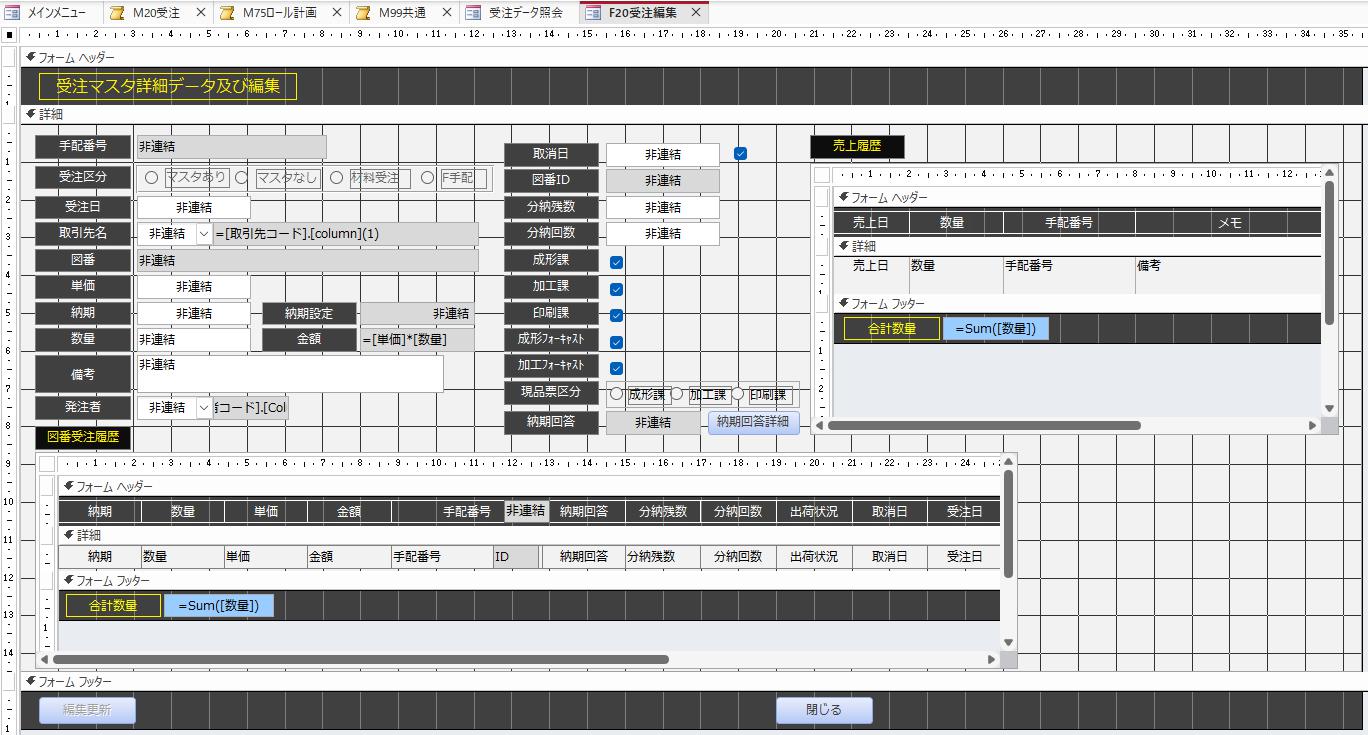Open the 取引先名 combo box dropdown arrow
Image resolution: width=1368 pixels, height=735 pixels.
[204, 233]
